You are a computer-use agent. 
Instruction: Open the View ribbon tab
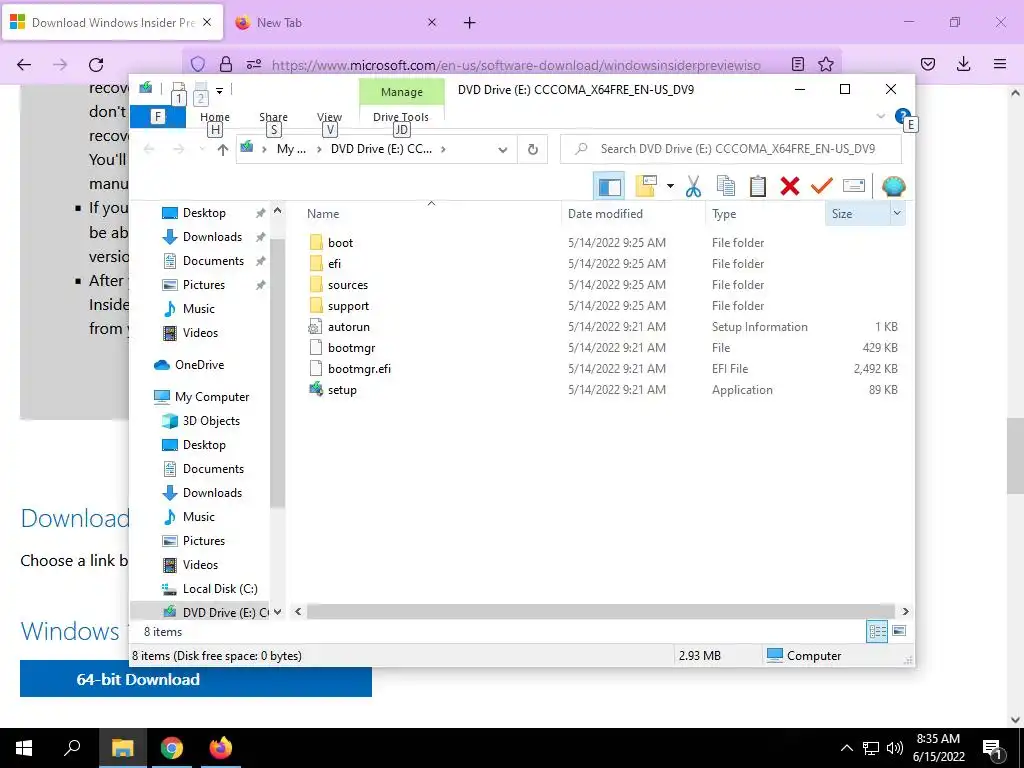pos(329,117)
